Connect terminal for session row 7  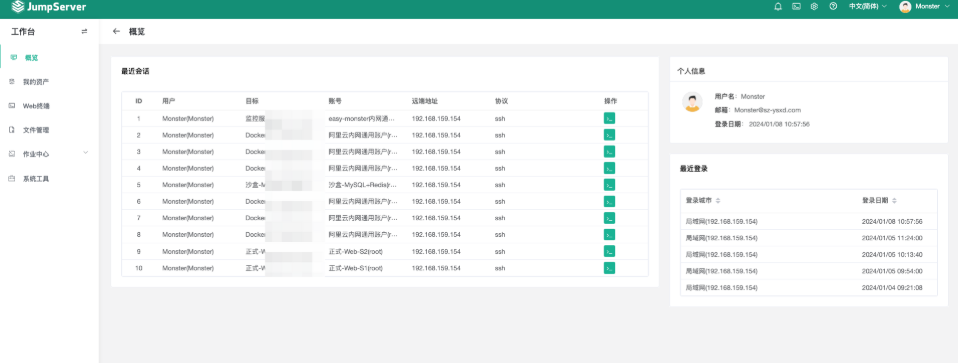(609, 218)
